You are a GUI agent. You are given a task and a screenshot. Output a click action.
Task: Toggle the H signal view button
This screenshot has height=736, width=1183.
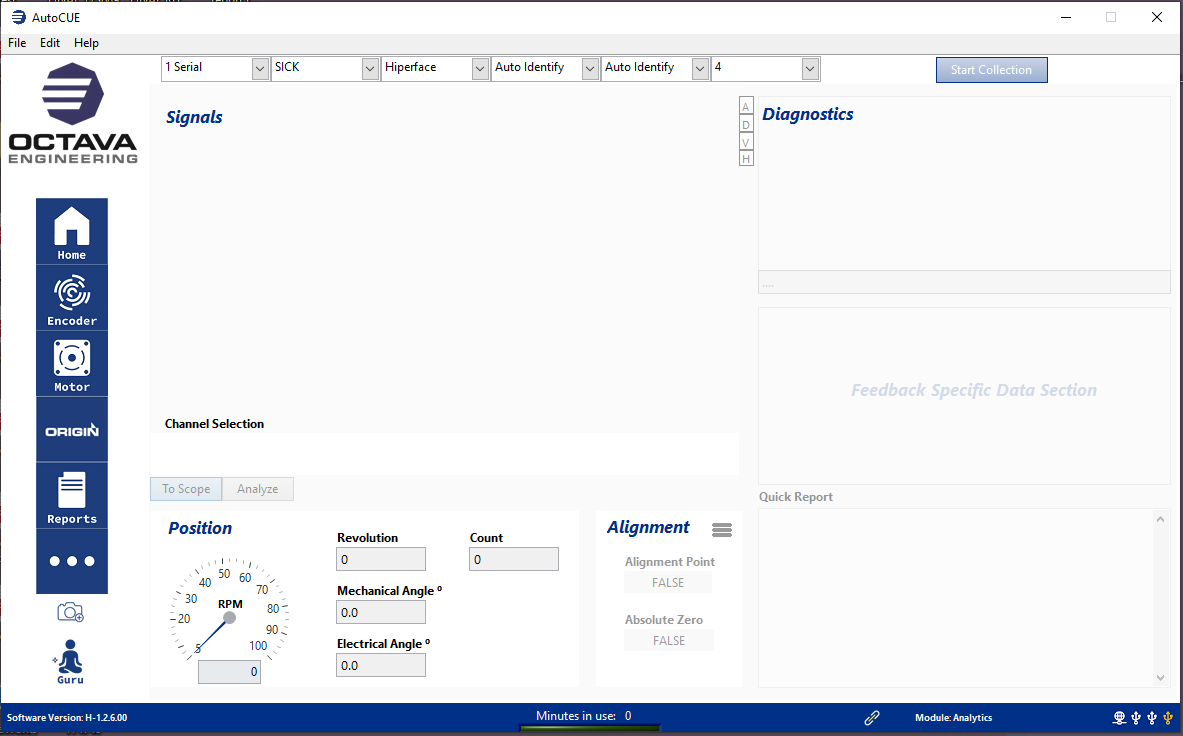pos(745,158)
